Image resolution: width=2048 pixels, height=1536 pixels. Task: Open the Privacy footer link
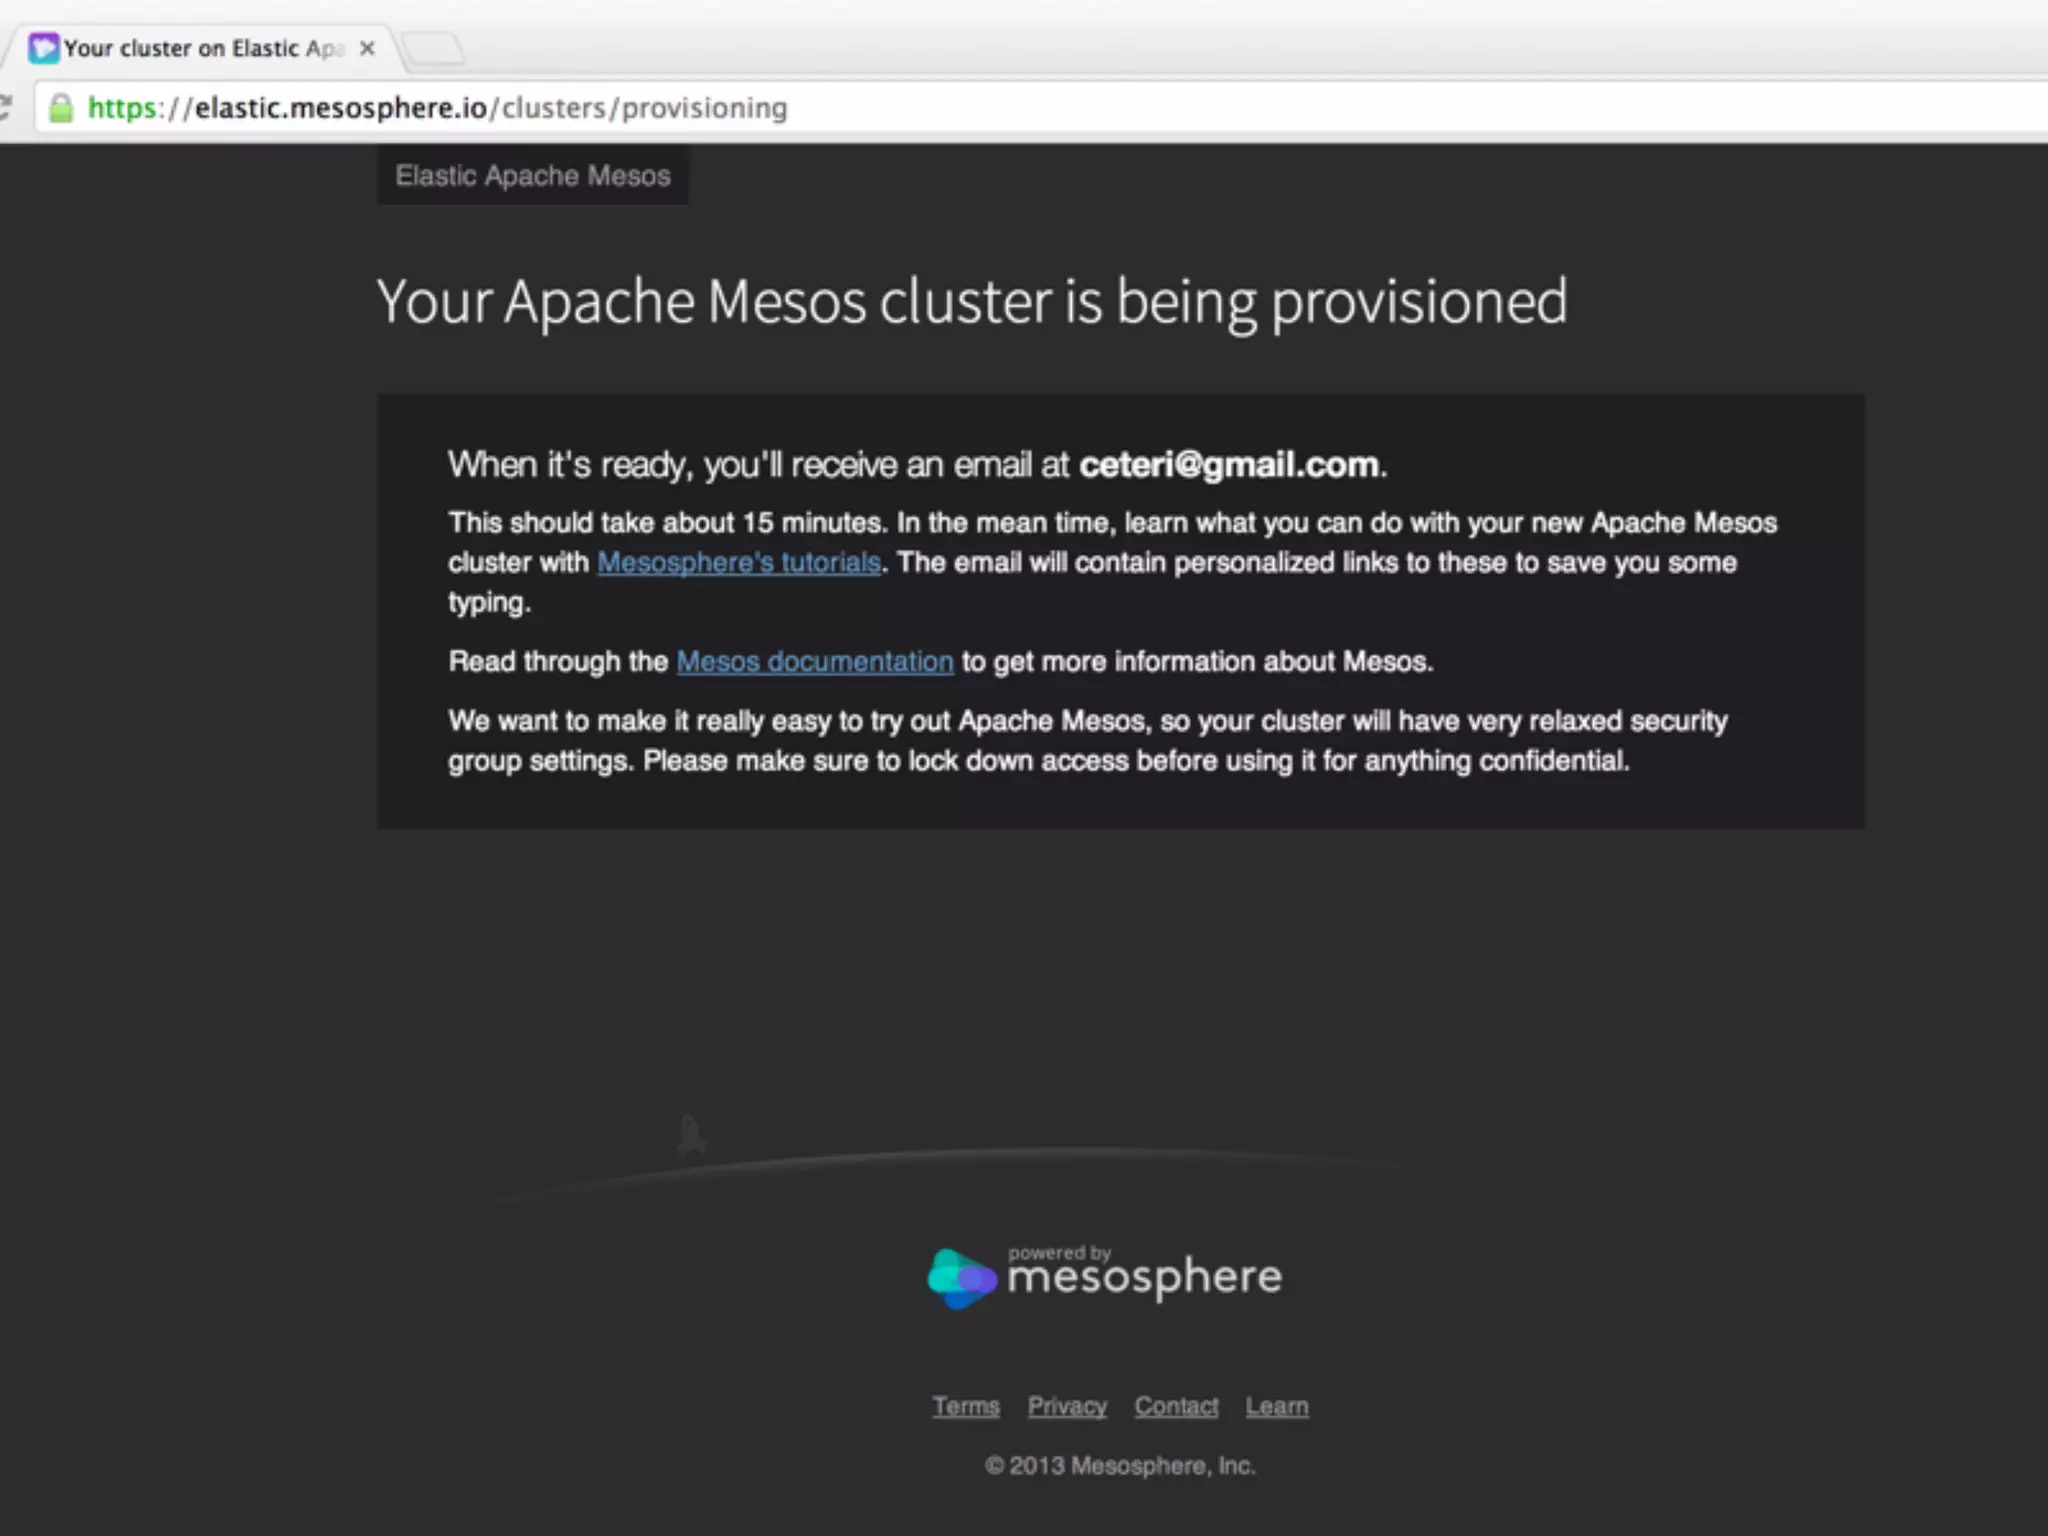[x=1067, y=1406]
